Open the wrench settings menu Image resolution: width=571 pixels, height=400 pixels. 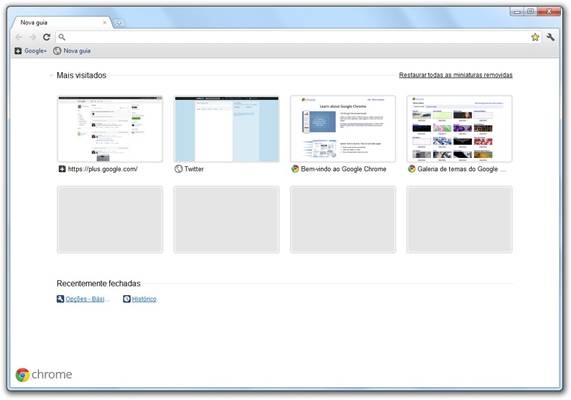(550, 37)
